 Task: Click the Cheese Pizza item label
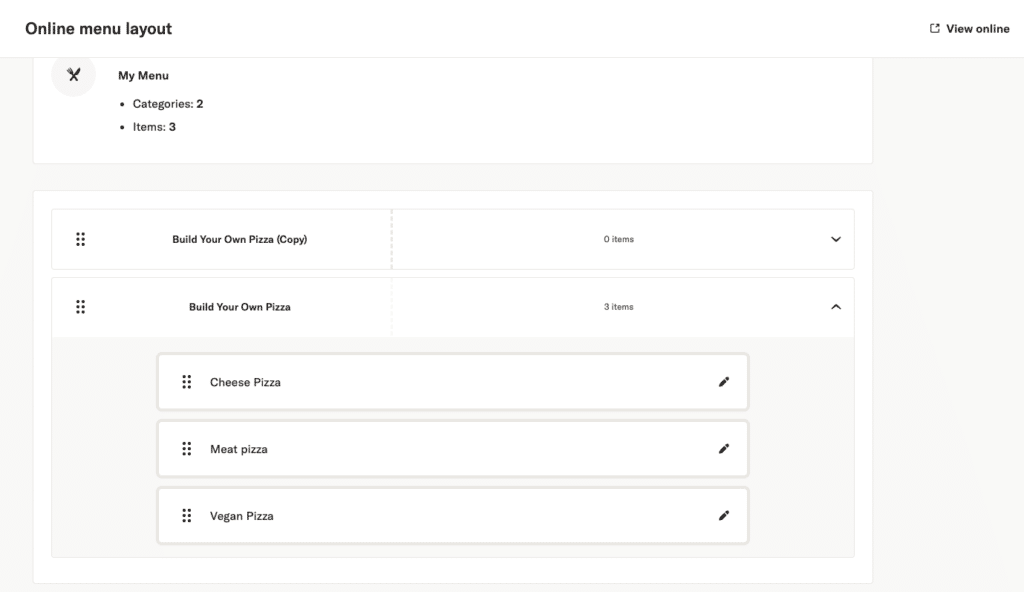[245, 382]
